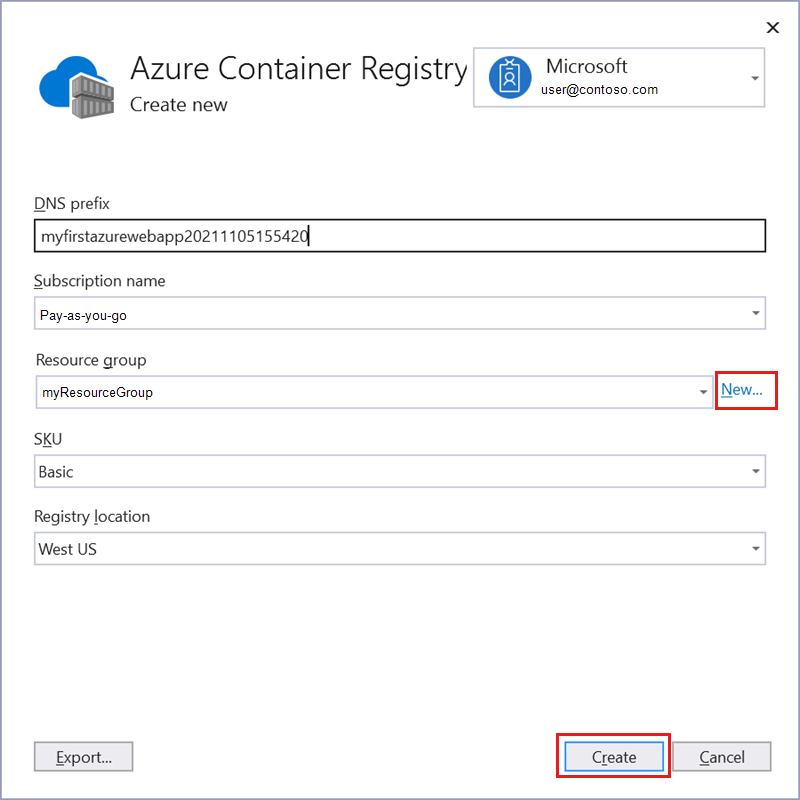800x800 pixels.
Task: Open the account selector dropdown arrow
Action: 754,76
